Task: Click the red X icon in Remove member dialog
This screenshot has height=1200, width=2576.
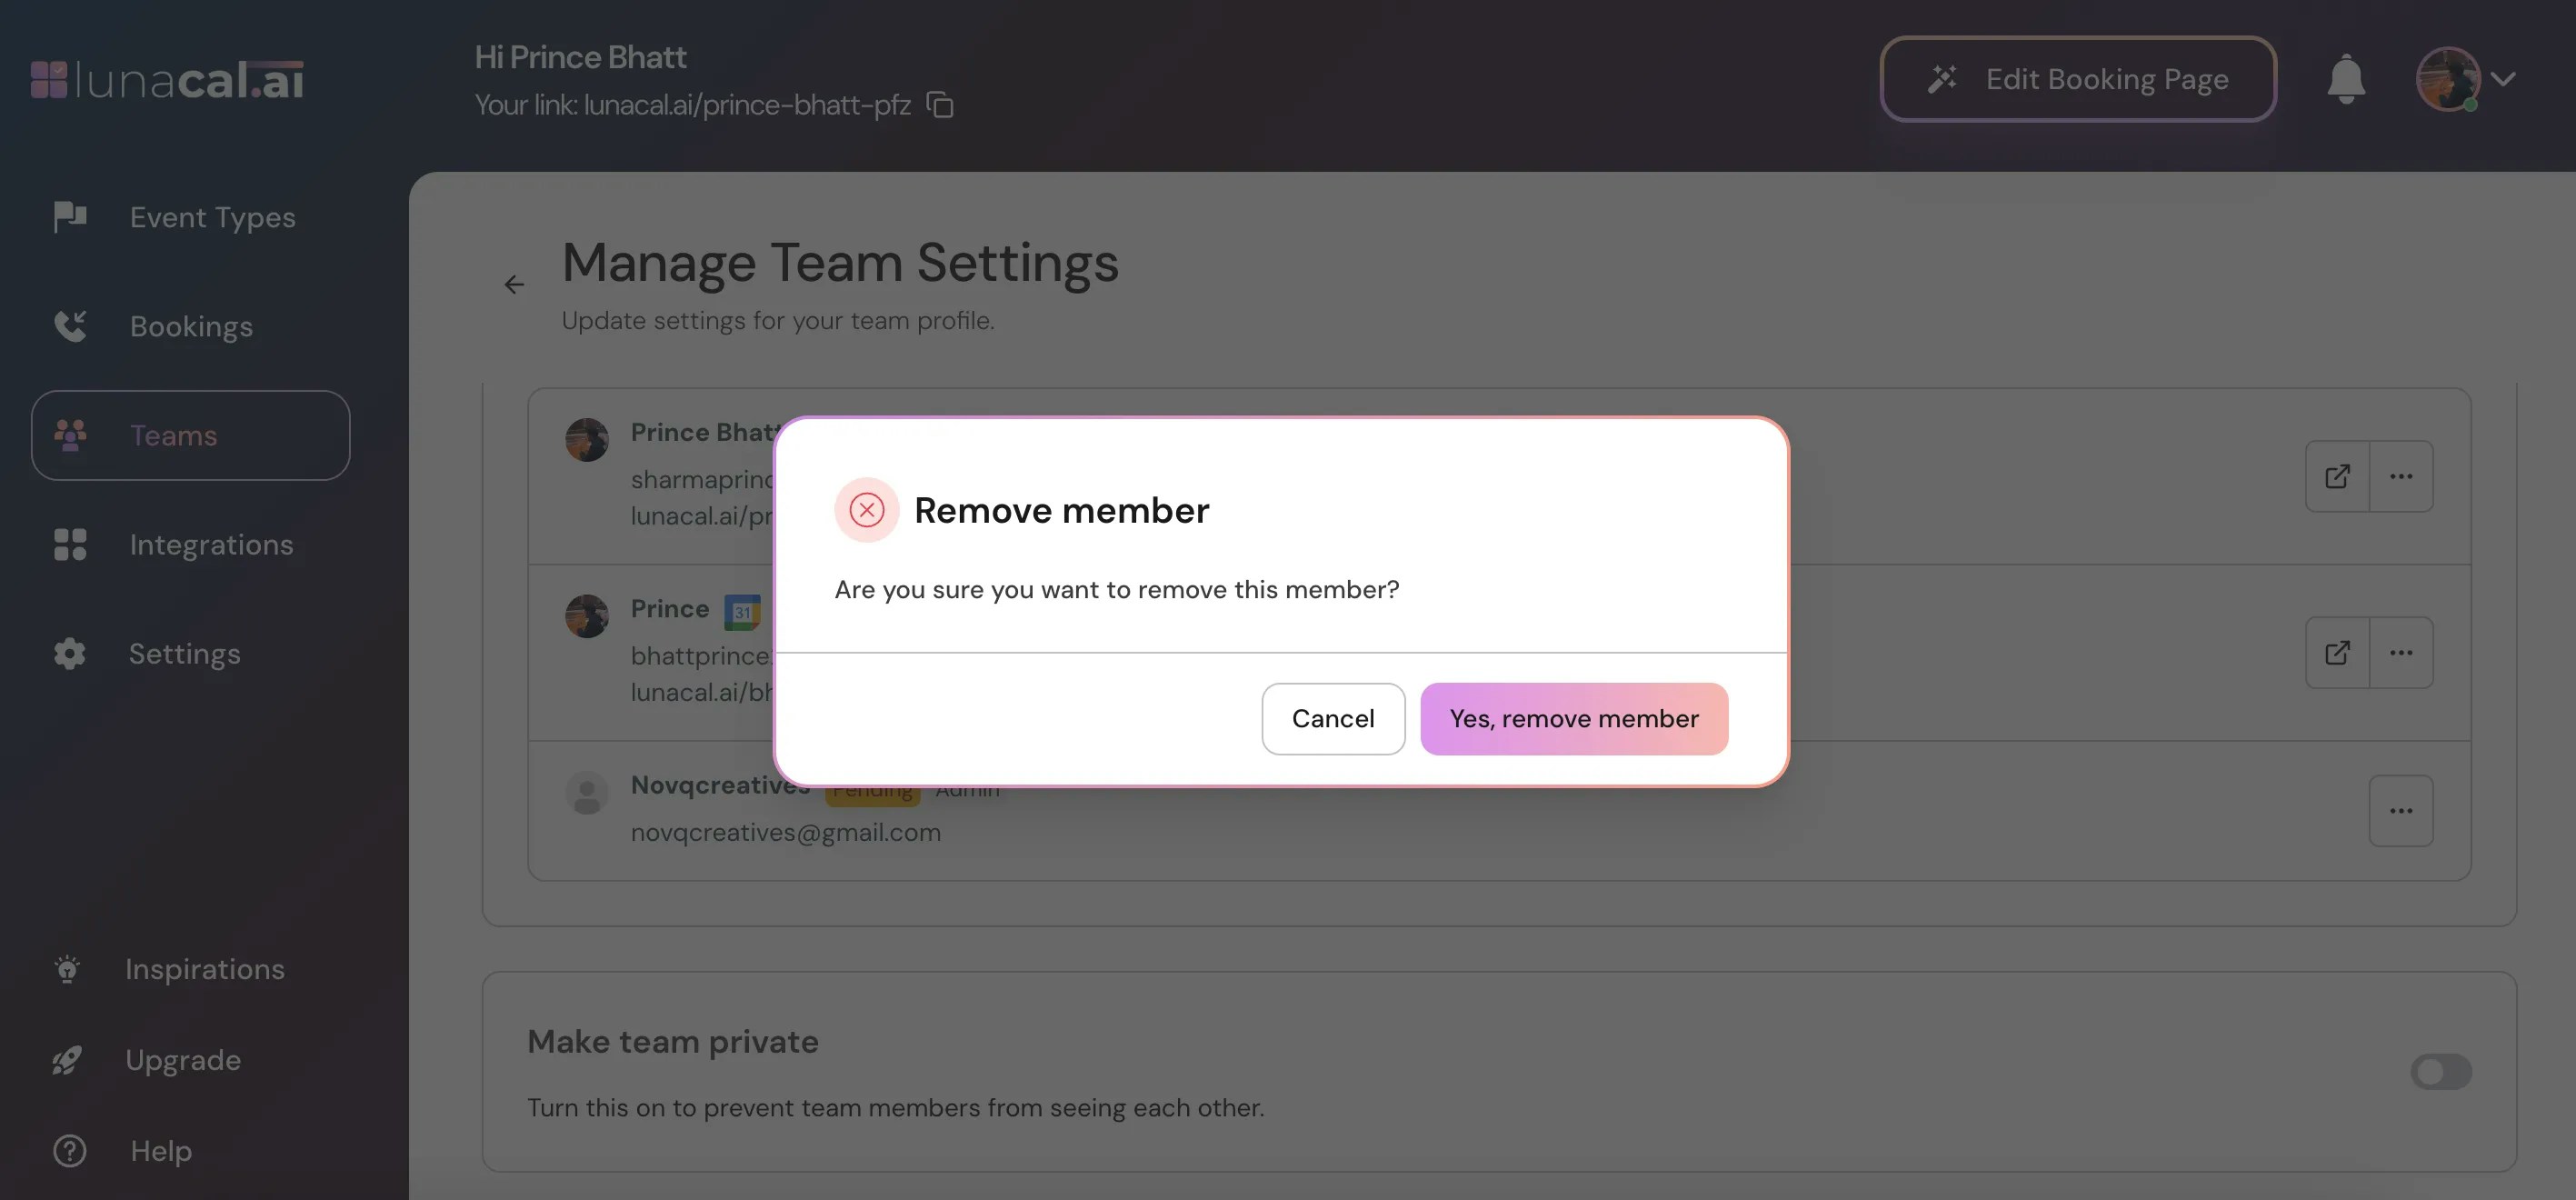Action: pos(866,510)
